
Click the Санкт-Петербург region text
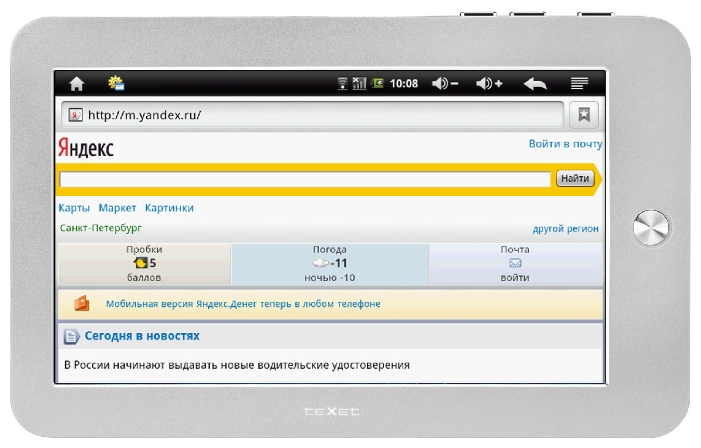[x=101, y=228]
